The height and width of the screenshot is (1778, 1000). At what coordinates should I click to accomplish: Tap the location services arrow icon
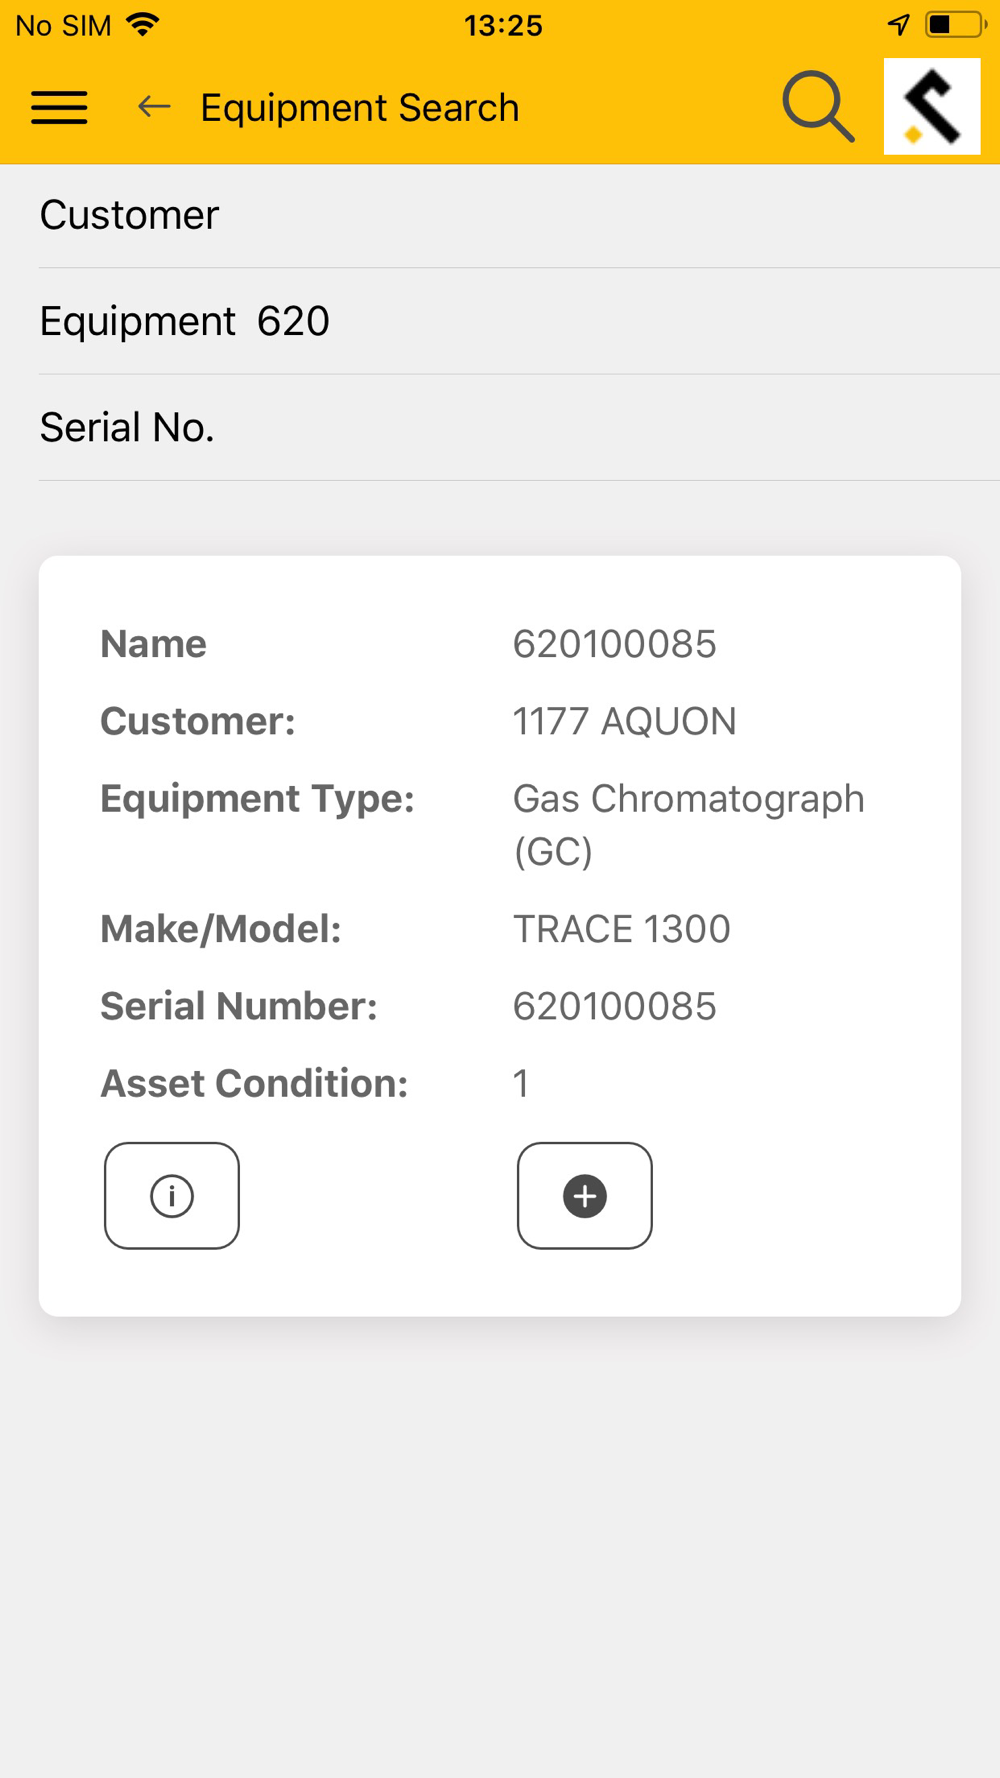tap(899, 25)
